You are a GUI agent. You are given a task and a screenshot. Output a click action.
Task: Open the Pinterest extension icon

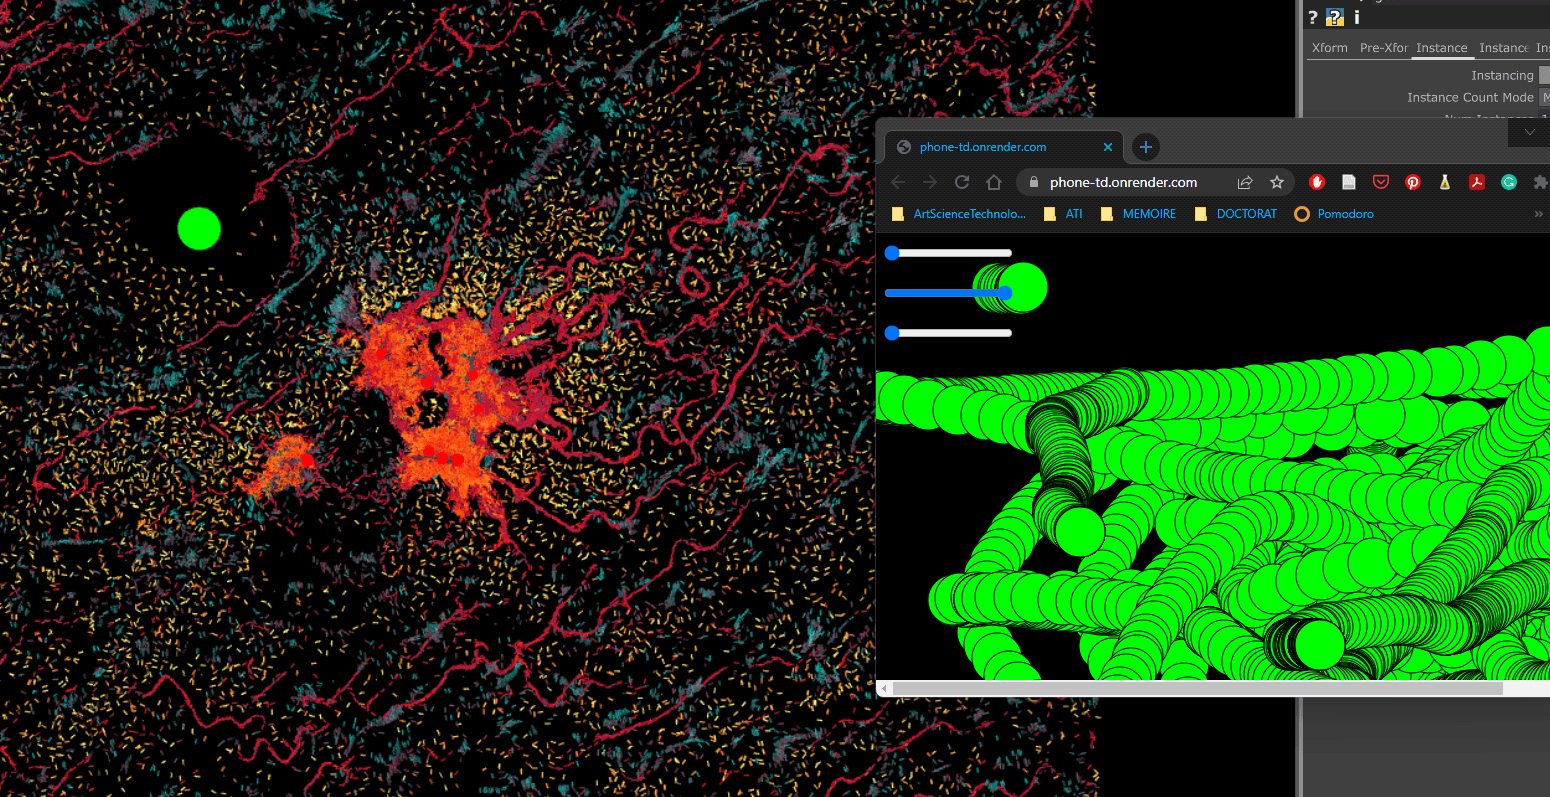click(x=1413, y=182)
